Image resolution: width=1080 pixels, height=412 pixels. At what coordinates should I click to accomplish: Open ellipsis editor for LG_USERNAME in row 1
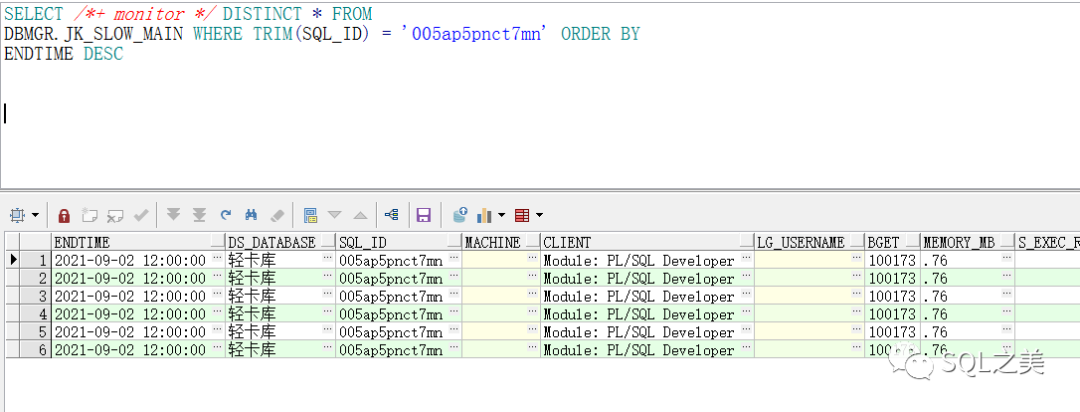tap(858, 258)
